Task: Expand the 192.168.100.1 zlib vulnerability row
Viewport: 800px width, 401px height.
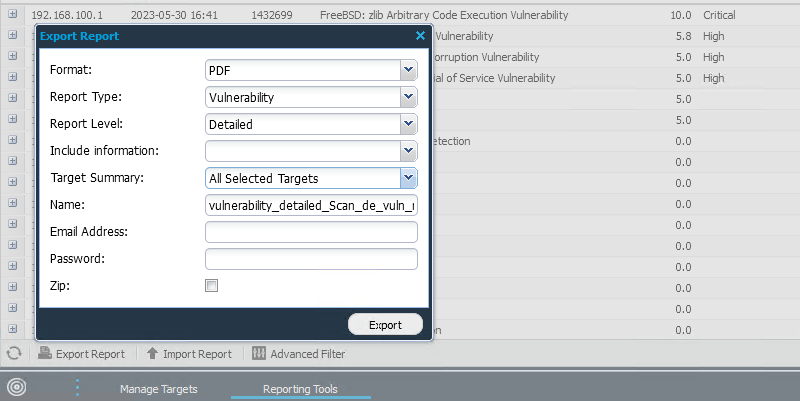Action: [x=13, y=16]
